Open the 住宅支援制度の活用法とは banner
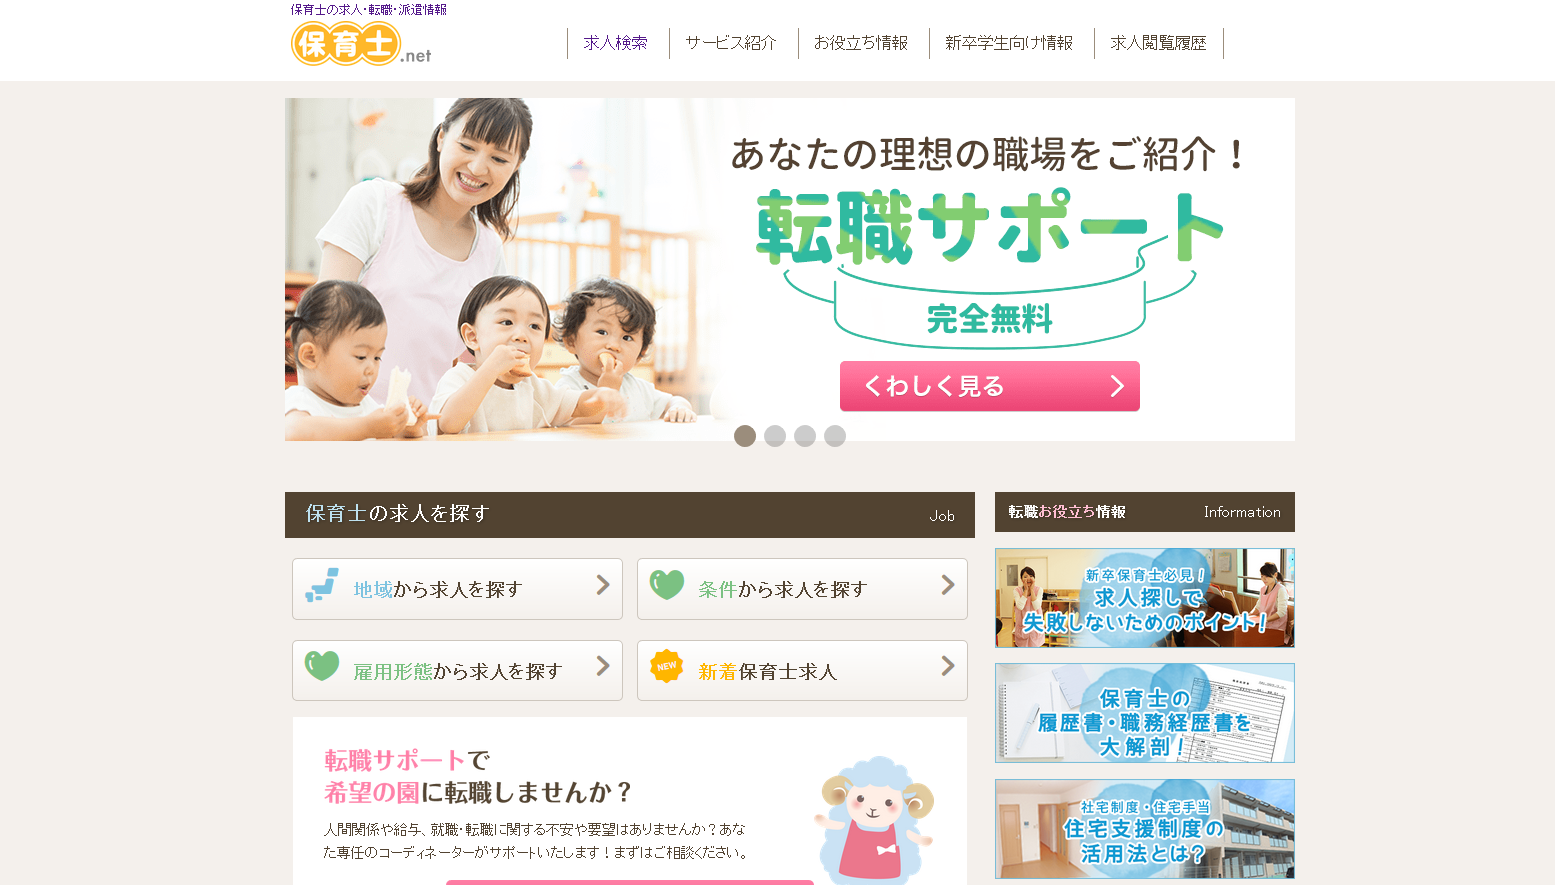The width and height of the screenshot is (1555, 885). point(1145,829)
